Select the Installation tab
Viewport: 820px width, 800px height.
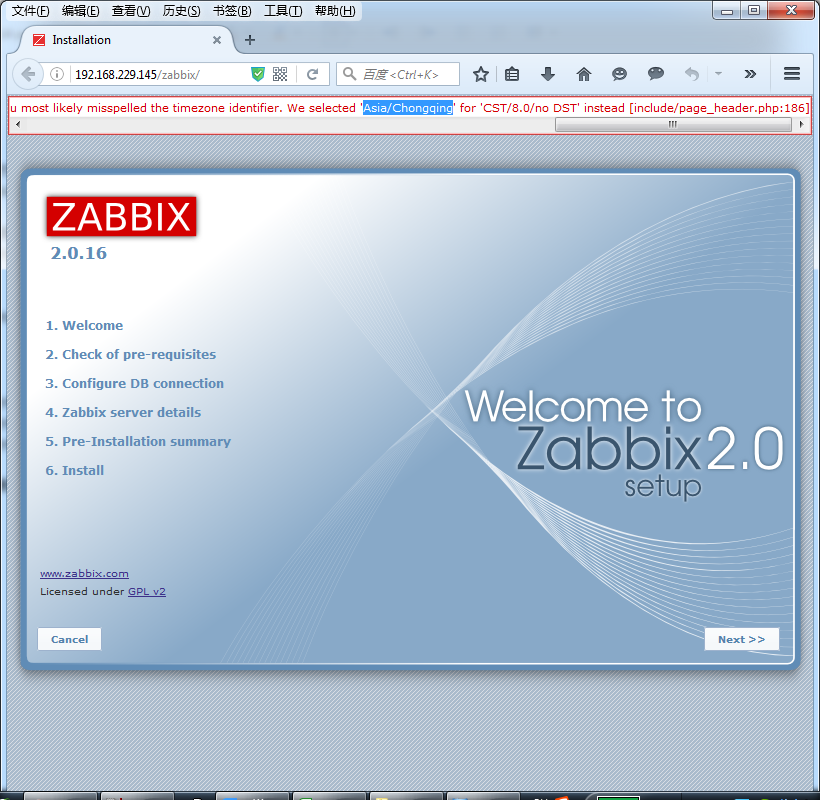tap(127, 40)
